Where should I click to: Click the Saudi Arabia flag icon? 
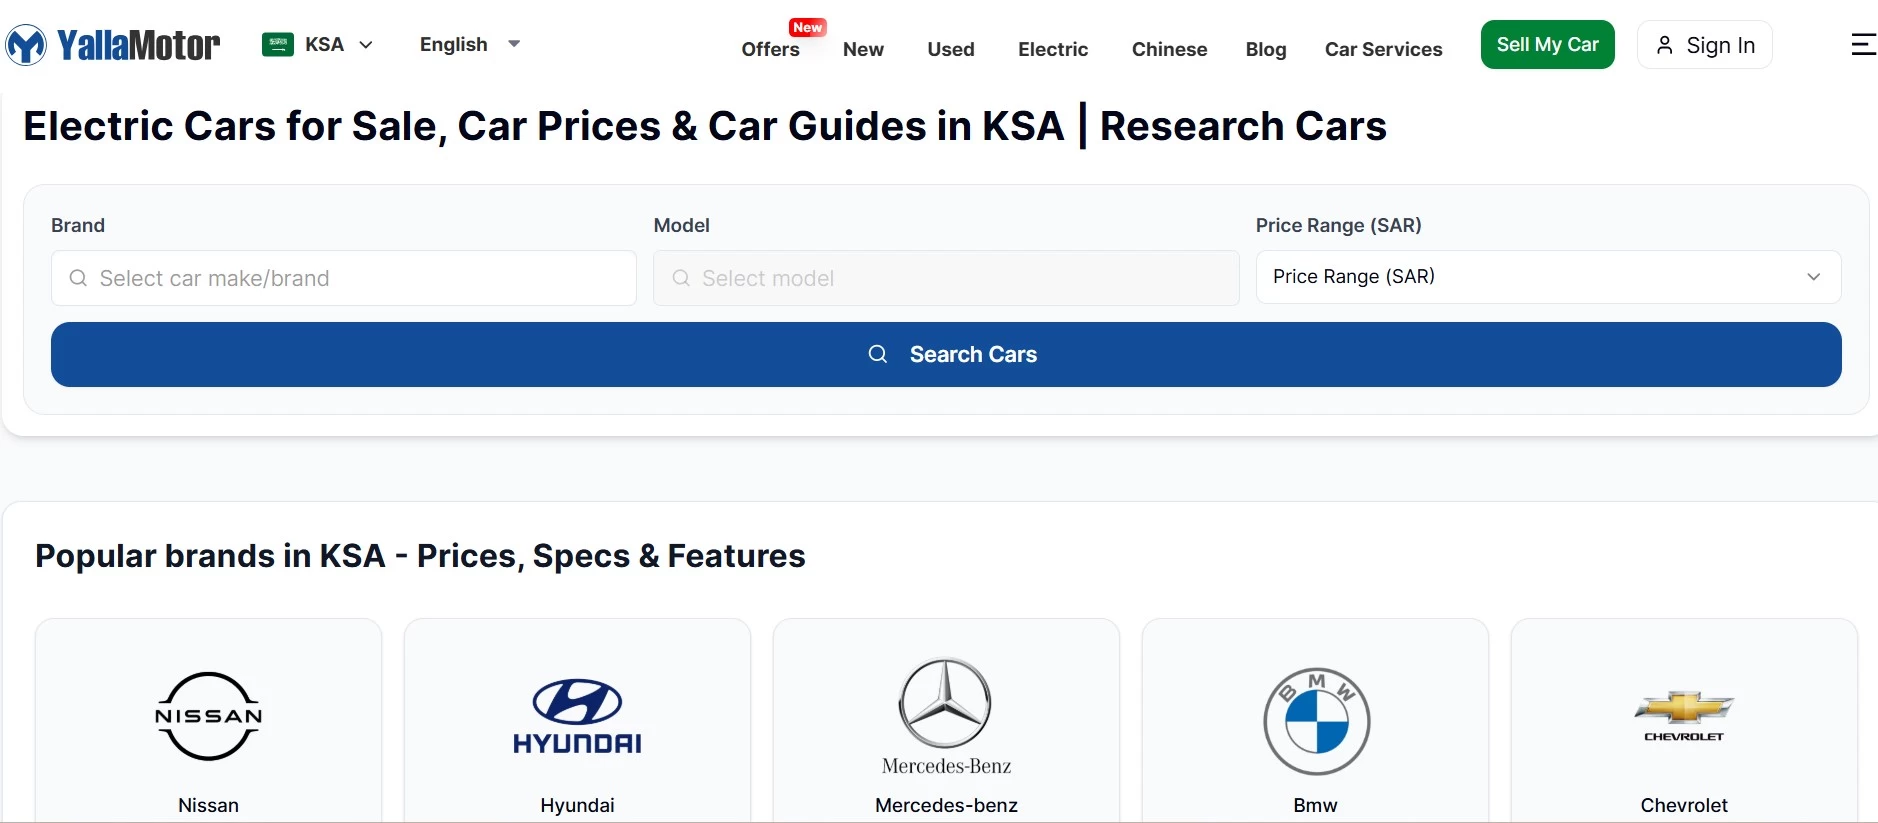pyautogui.click(x=277, y=45)
